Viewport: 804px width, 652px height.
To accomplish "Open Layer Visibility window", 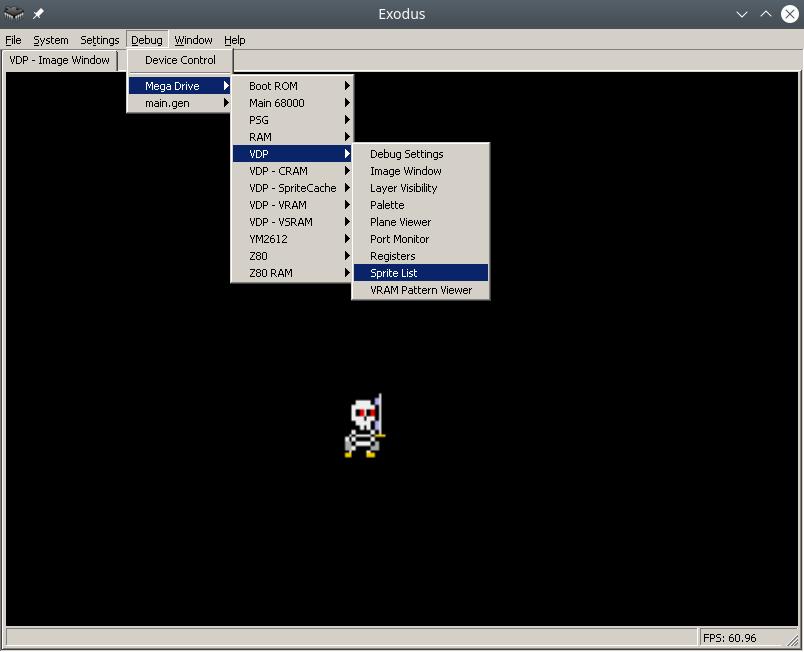I will click(421, 188).
